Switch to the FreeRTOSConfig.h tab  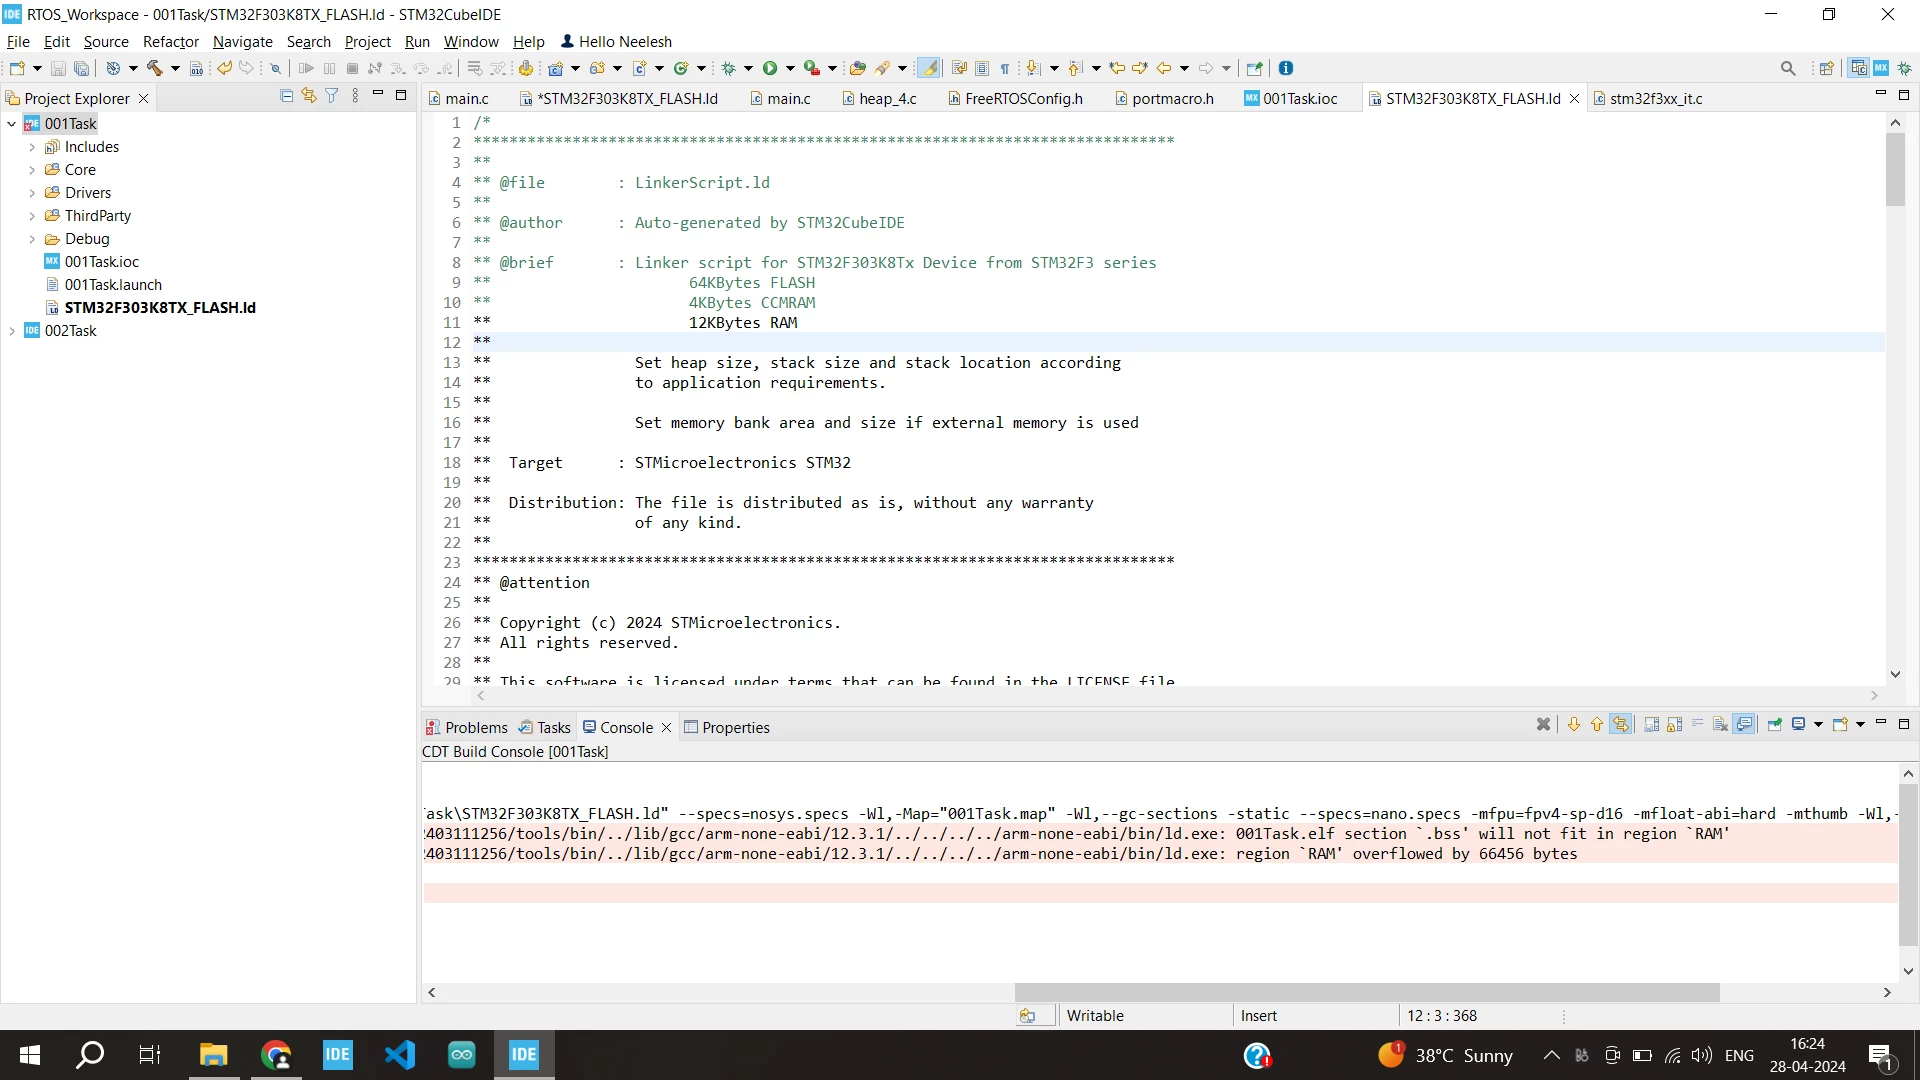[x=1014, y=98]
